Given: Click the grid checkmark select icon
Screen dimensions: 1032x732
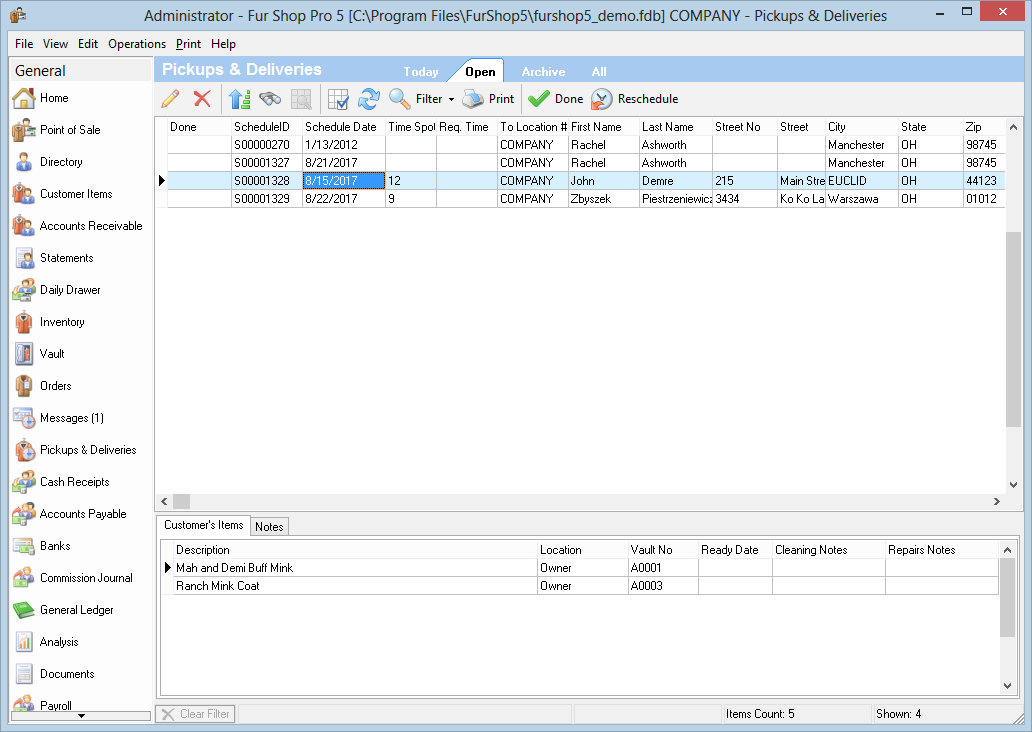Looking at the screenshot, I should click(338, 99).
